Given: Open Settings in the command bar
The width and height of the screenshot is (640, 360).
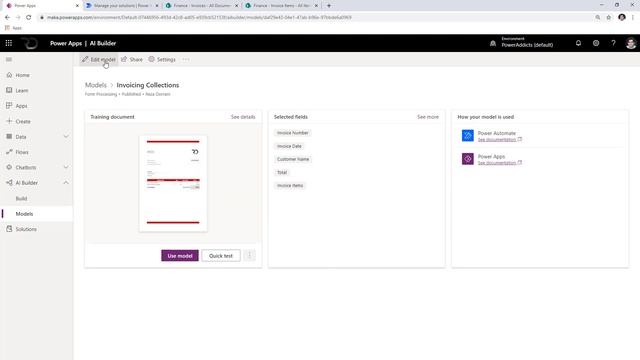Looking at the screenshot, I should pyautogui.click(x=162, y=60).
